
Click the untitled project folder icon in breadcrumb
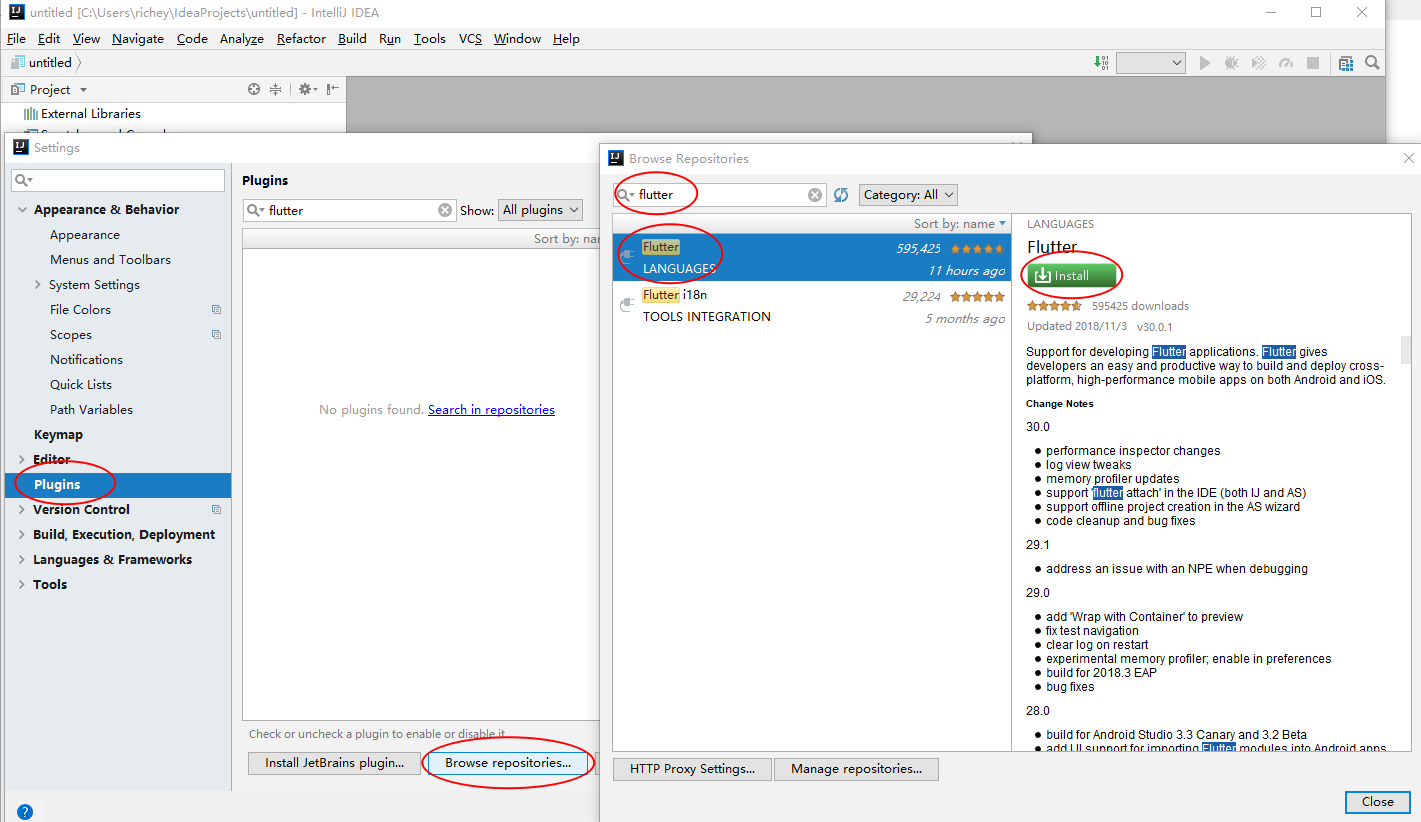click(18, 62)
